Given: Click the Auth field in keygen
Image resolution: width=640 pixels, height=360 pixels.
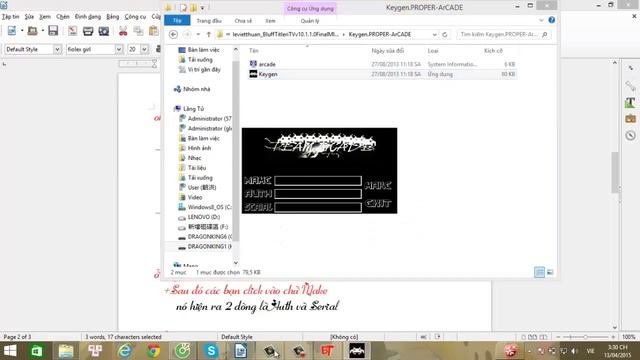Looking at the screenshot, I should [x=318, y=194].
